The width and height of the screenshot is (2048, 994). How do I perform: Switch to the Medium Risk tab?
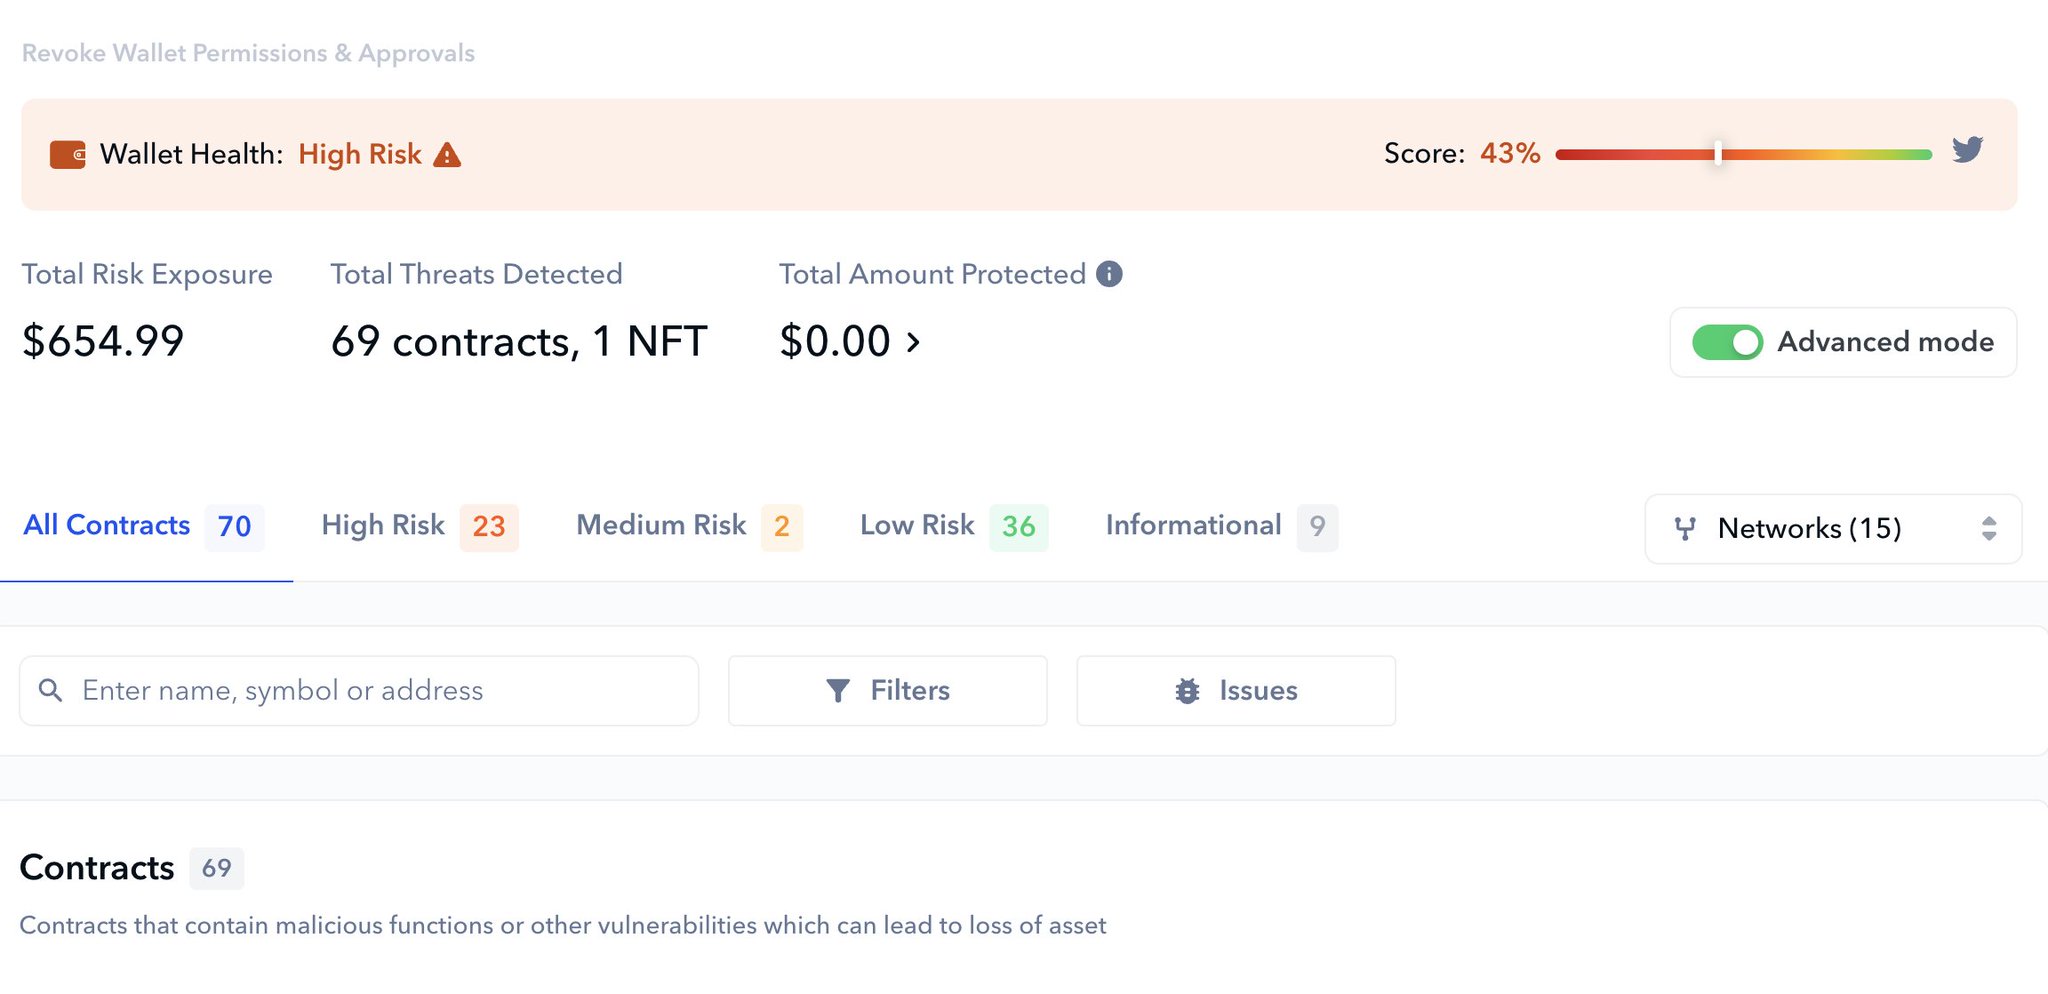pyautogui.click(x=689, y=526)
